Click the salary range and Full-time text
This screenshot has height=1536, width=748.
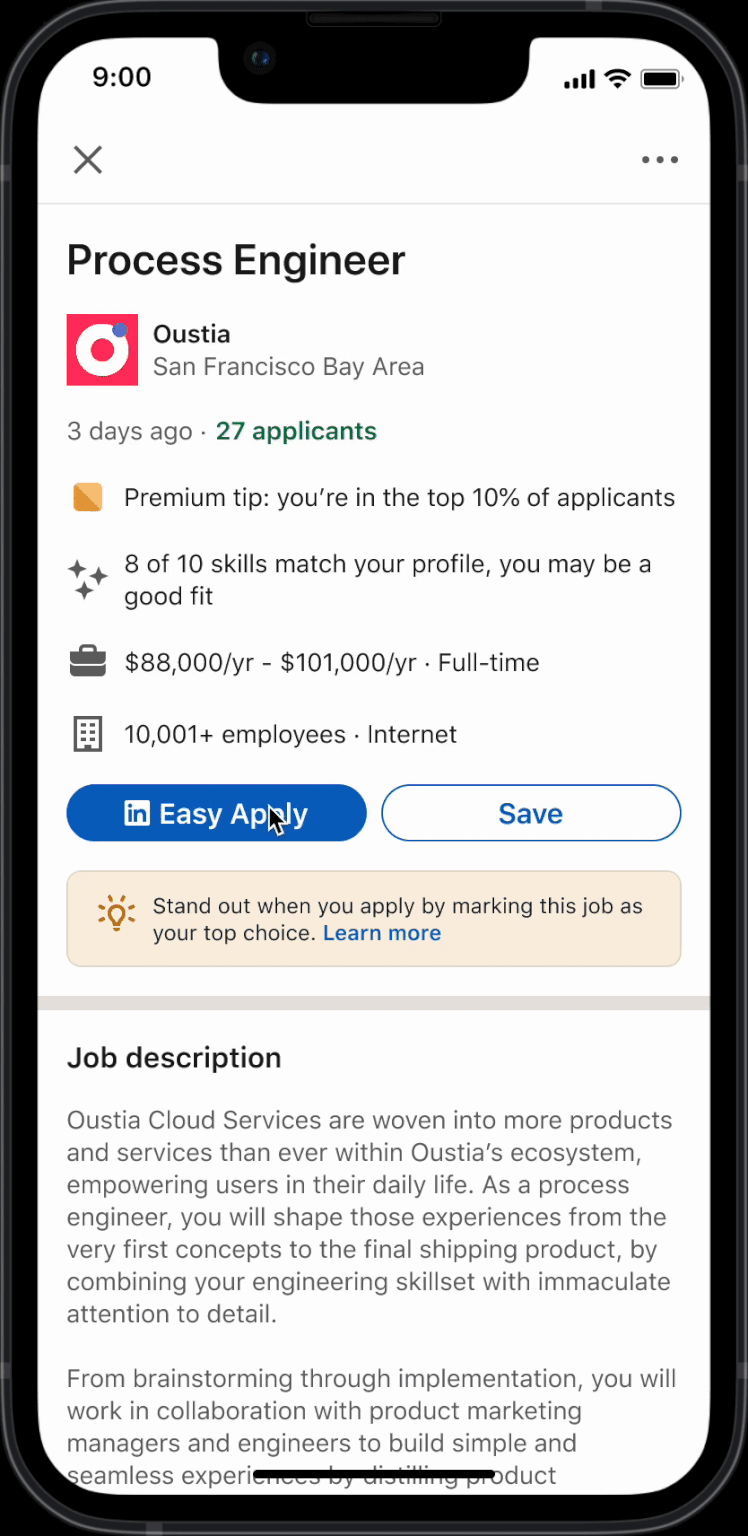(x=332, y=662)
